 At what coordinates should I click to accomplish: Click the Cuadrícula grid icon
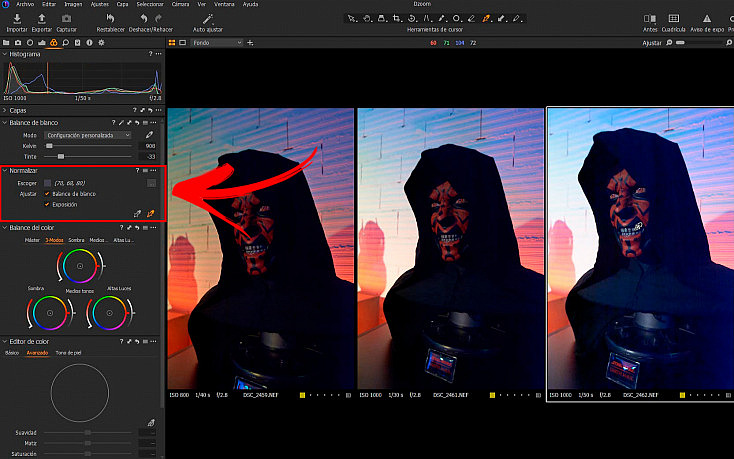pyautogui.click(x=674, y=19)
